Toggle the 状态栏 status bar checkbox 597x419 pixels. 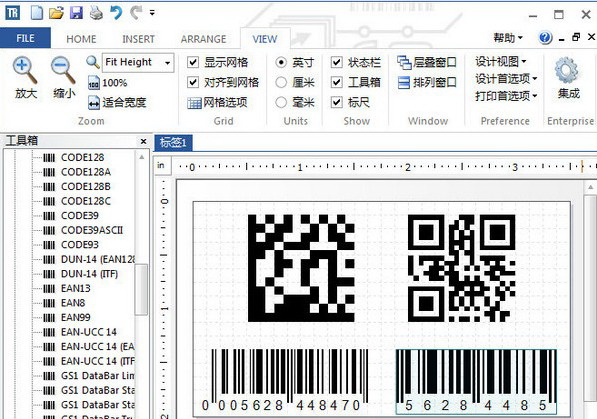[337, 62]
